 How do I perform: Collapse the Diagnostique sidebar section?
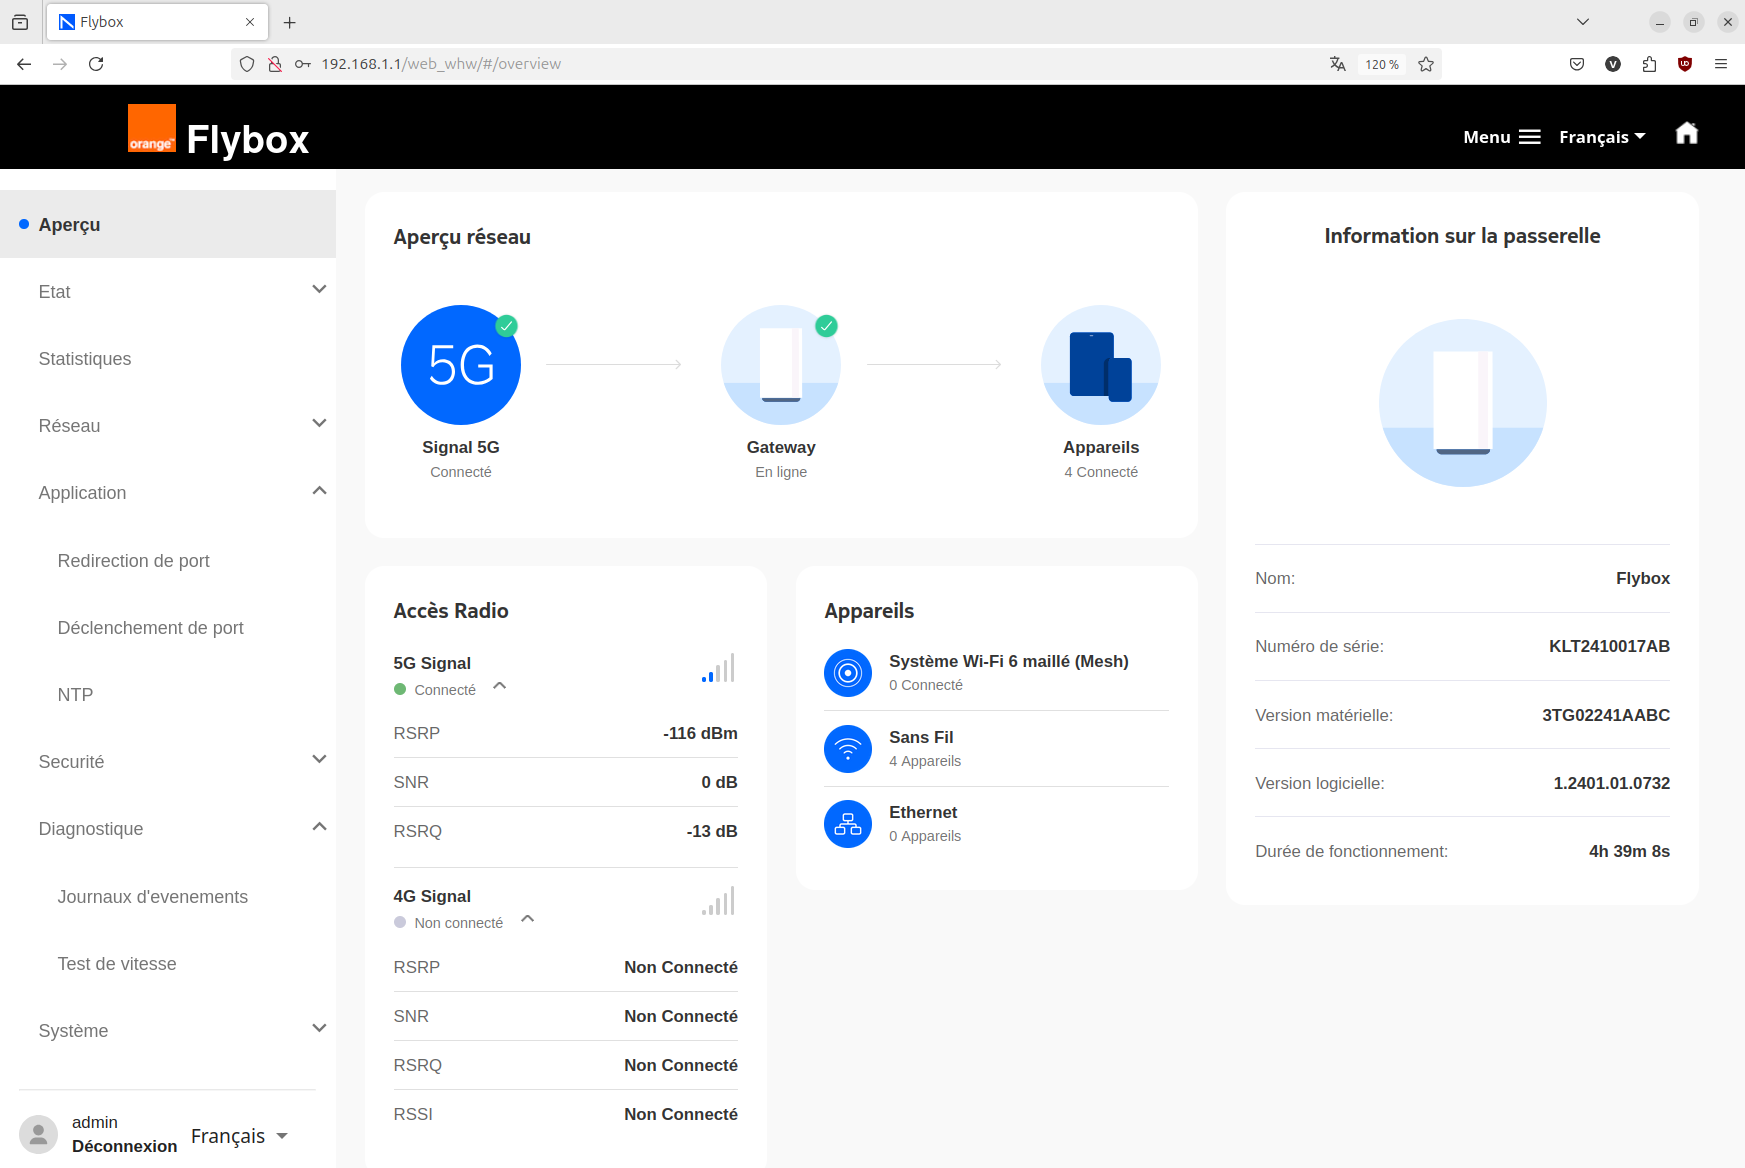[x=319, y=827]
